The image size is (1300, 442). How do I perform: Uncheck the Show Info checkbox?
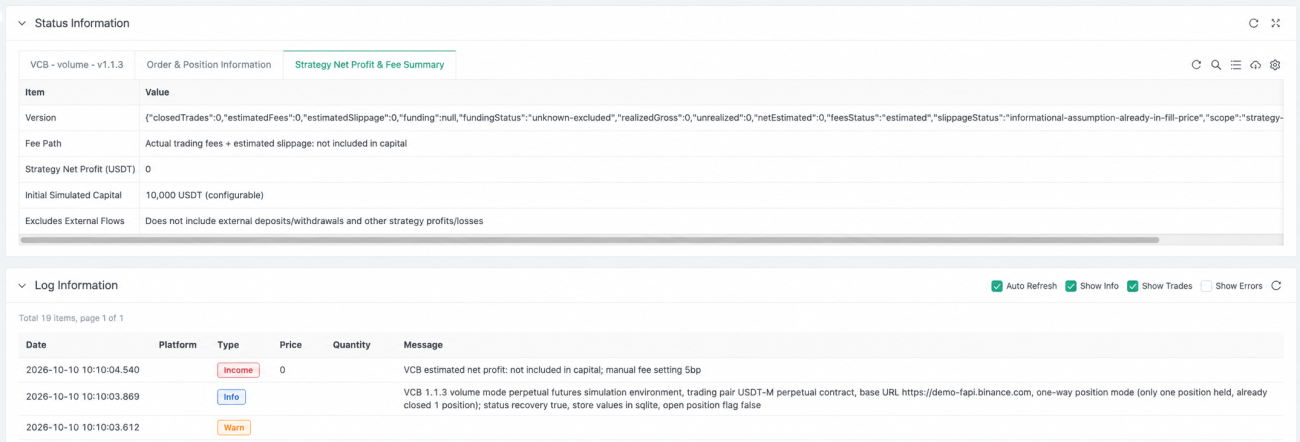click(1071, 286)
